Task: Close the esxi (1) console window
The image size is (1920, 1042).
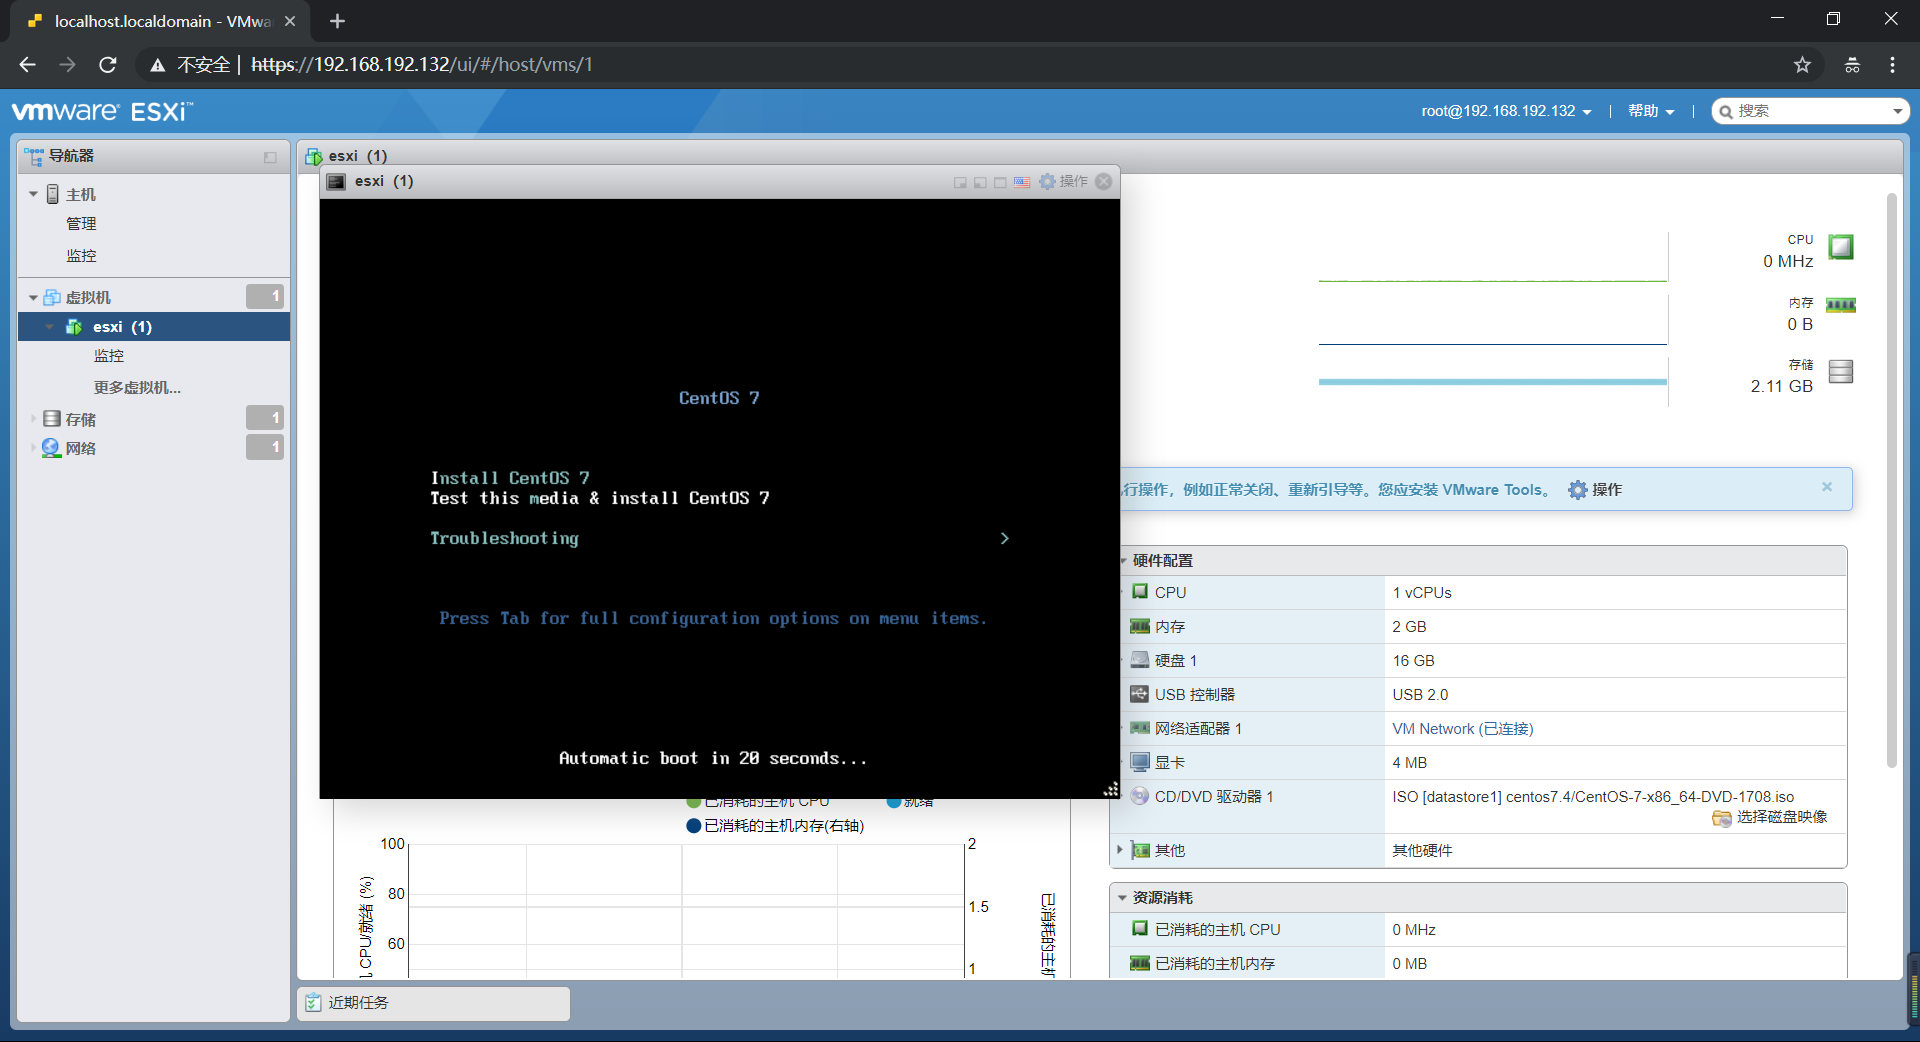Action: pos(1104,181)
